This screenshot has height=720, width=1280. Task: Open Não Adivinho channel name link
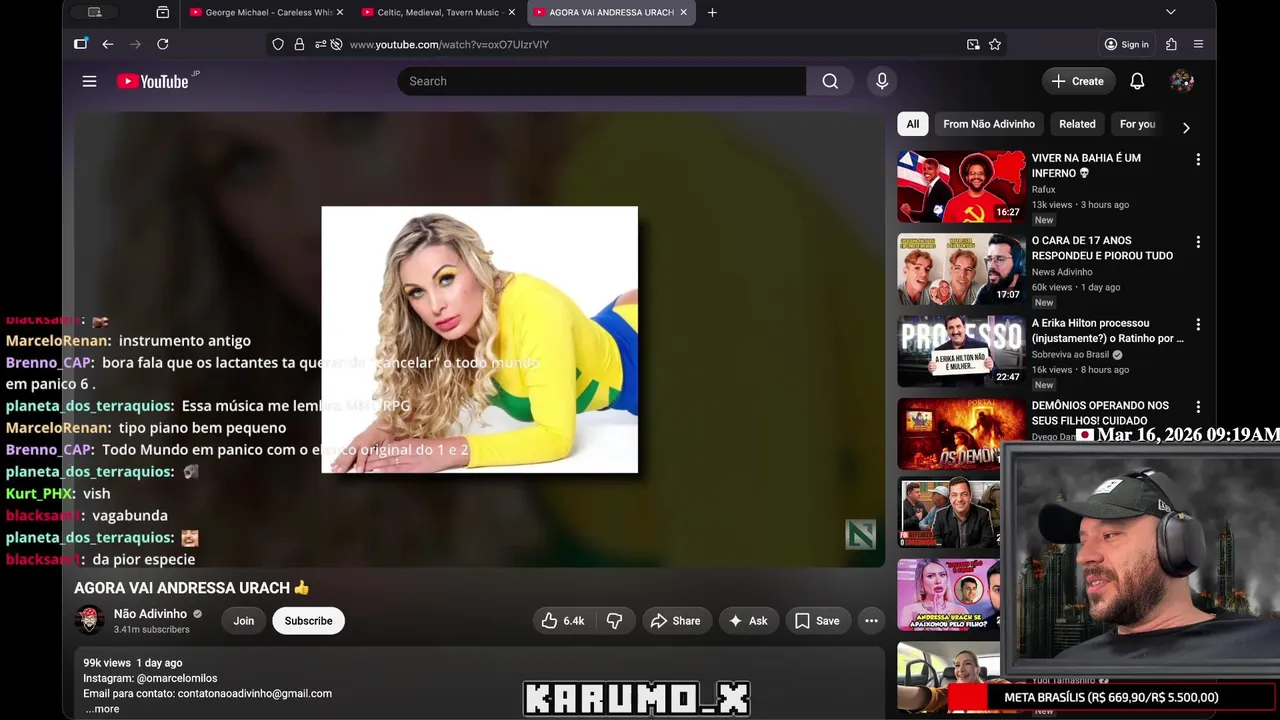click(150, 614)
